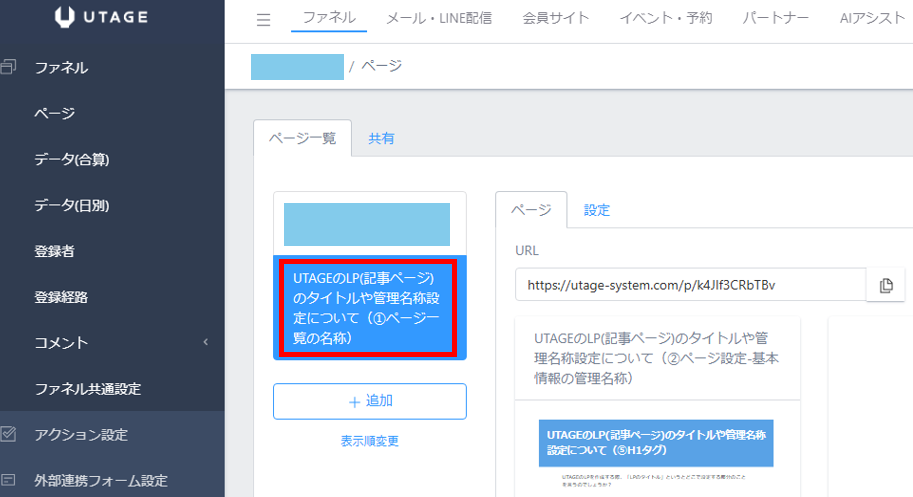Click the 外部連携フォーム設定 sidebar icon
The height and width of the screenshot is (497, 913).
pos(9,480)
